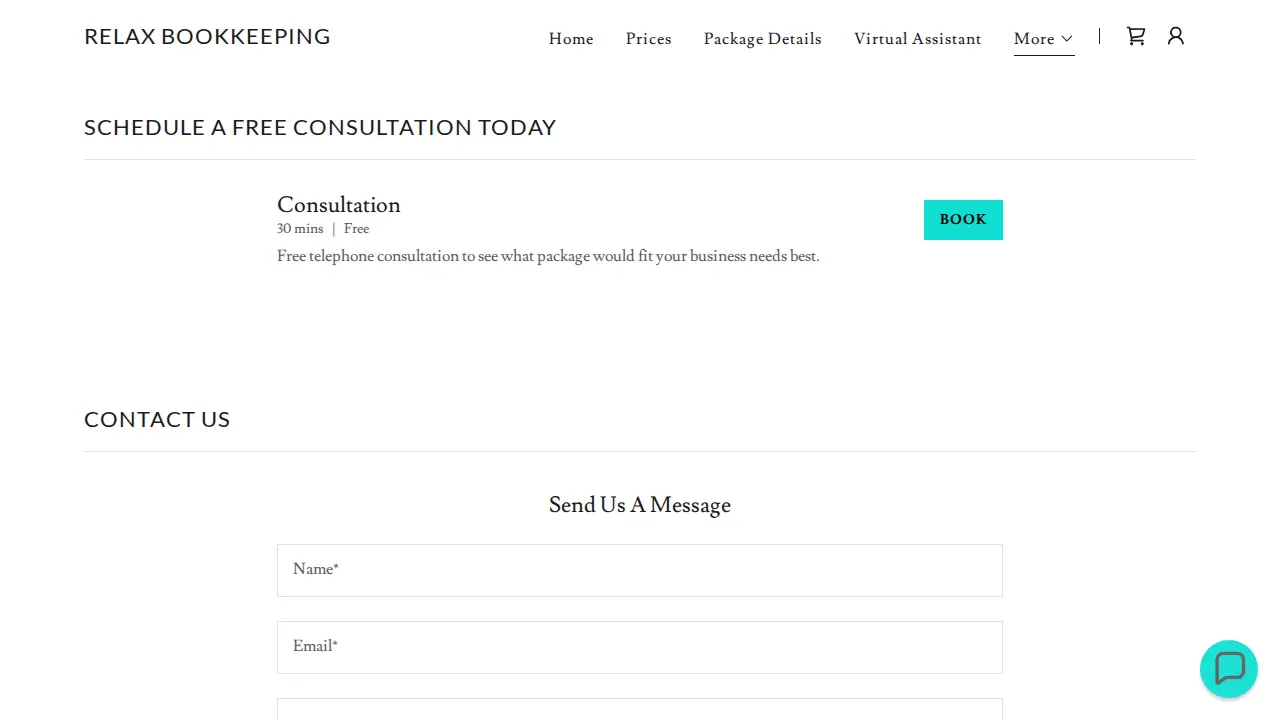Open the chat bubble widget

click(1229, 669)
